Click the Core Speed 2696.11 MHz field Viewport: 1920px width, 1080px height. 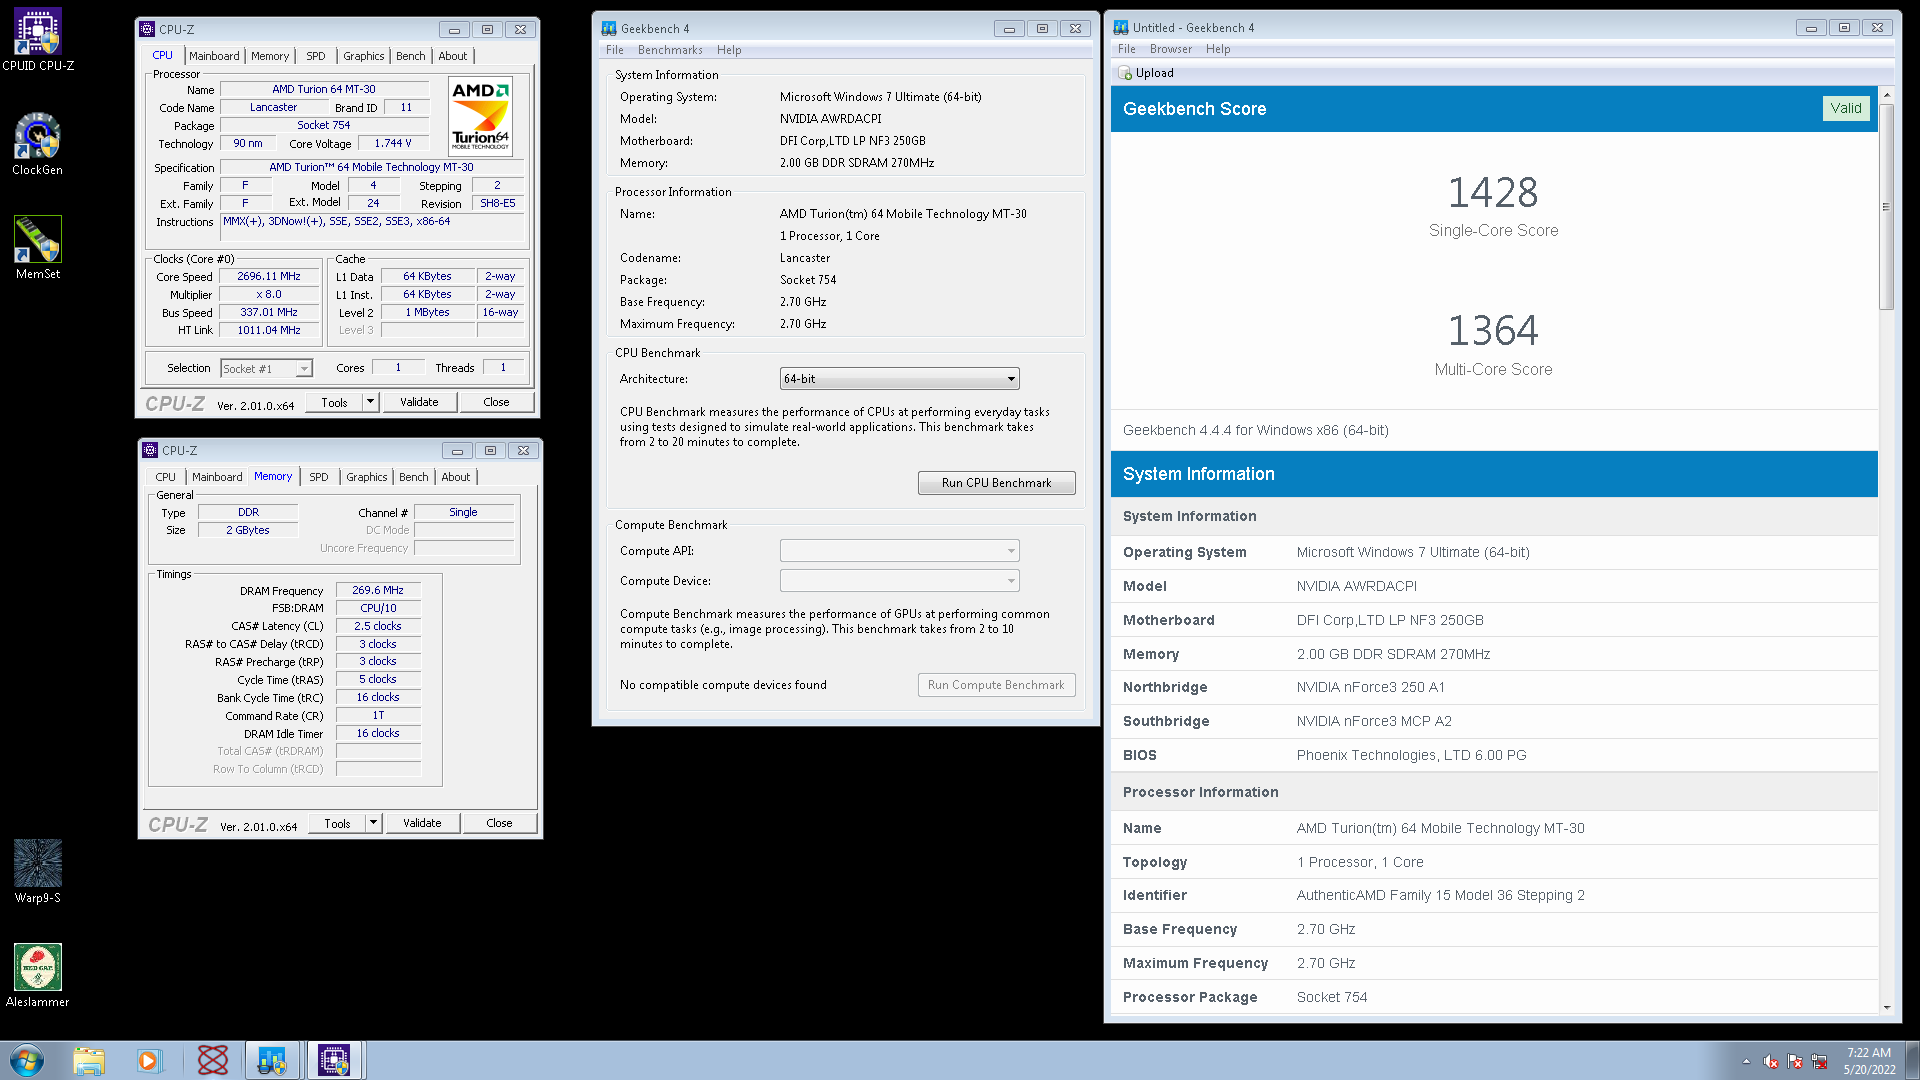tap(268, 277)
